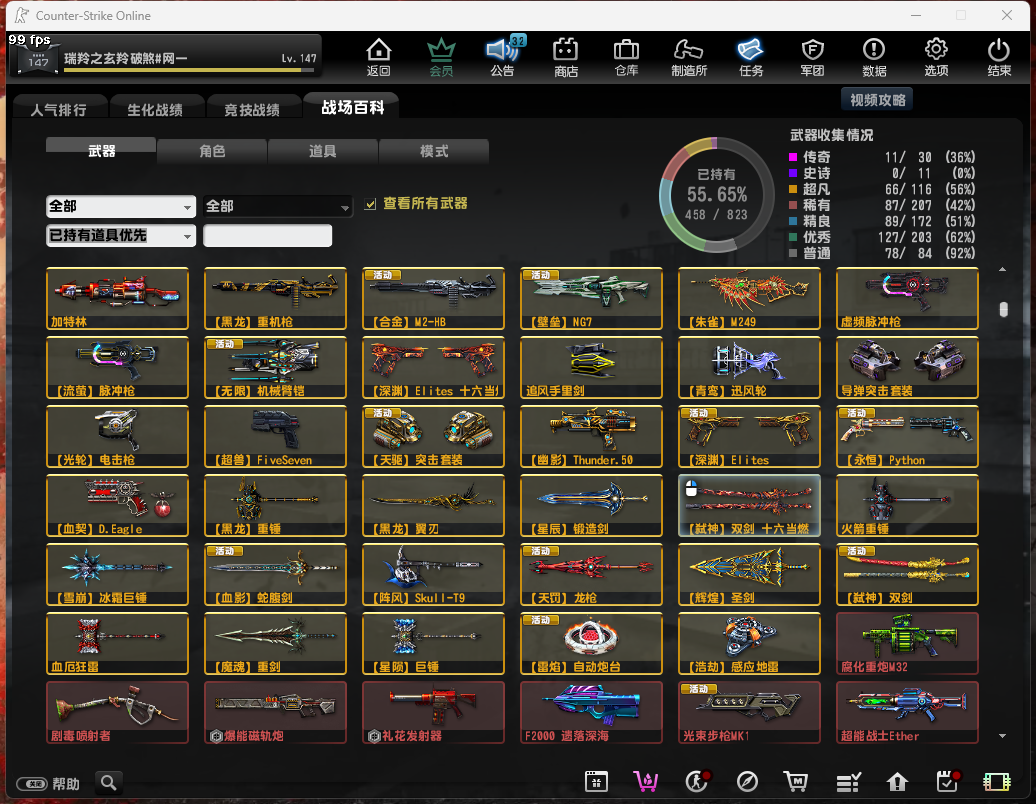
Task: Select the [血契] D.Eagle weapon card
Action: [118, 505]
